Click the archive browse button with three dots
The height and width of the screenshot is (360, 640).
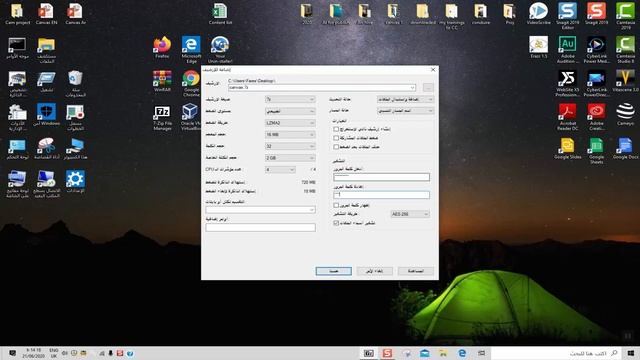click(x=428, y=88)
